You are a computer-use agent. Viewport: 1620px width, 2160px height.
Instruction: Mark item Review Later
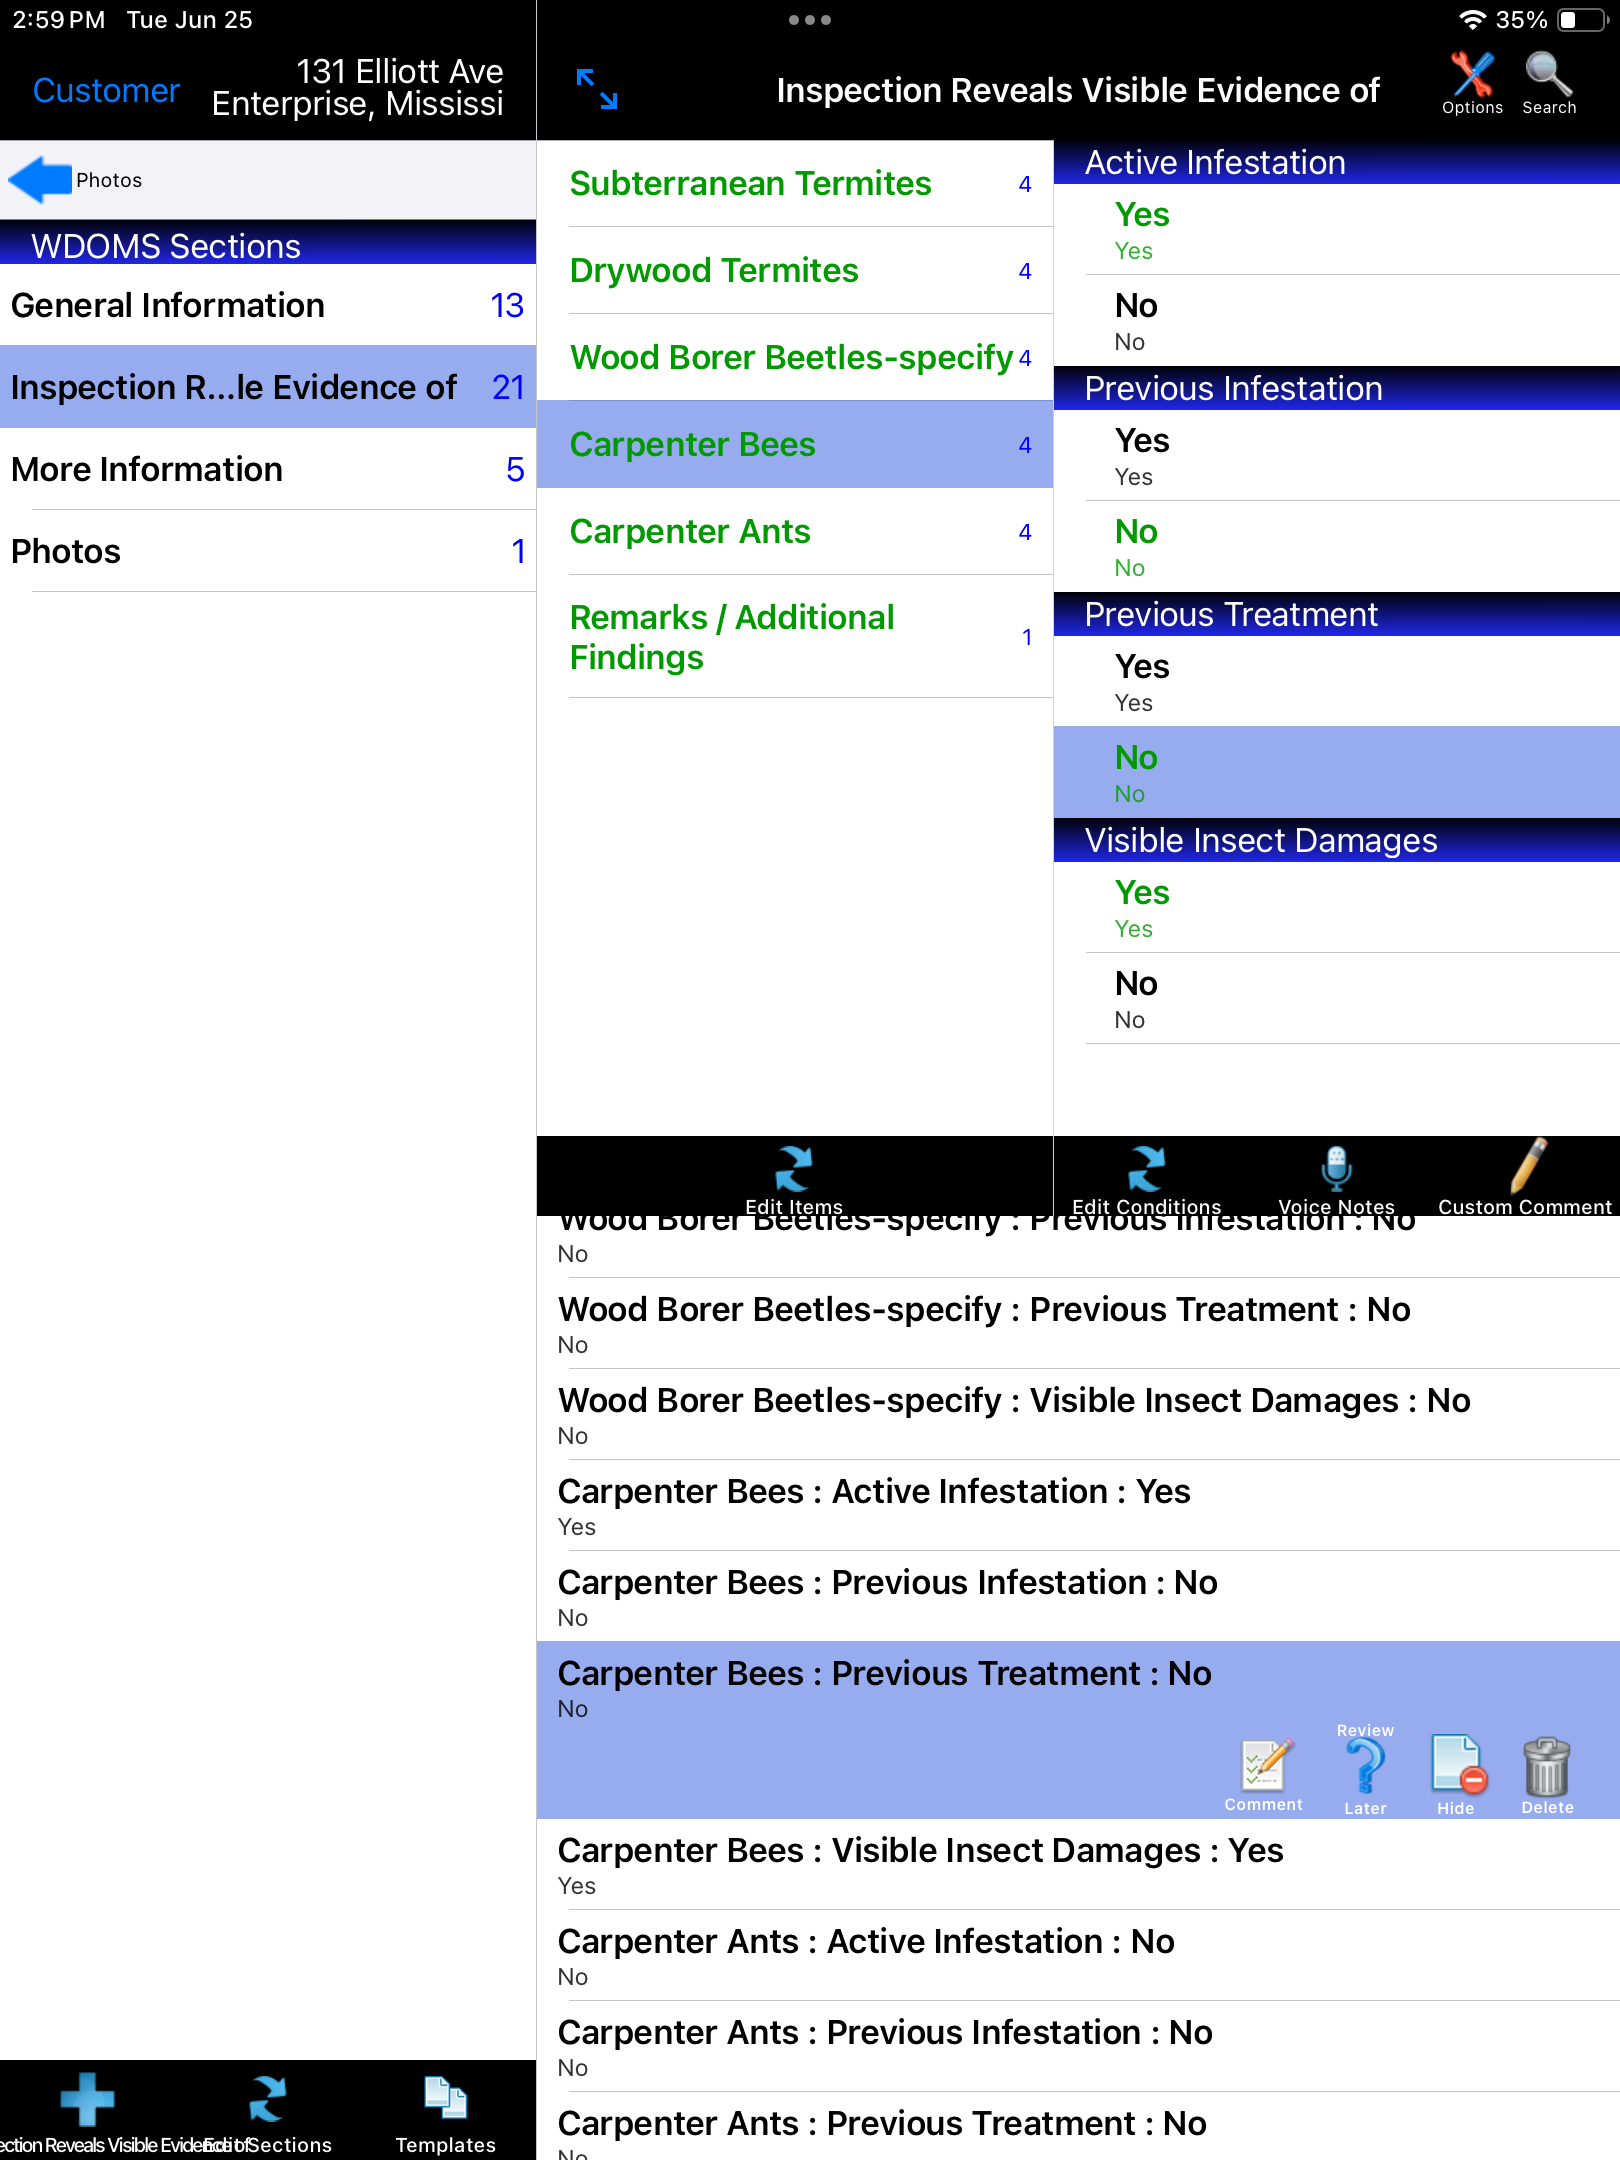tap(1365, 1770)
